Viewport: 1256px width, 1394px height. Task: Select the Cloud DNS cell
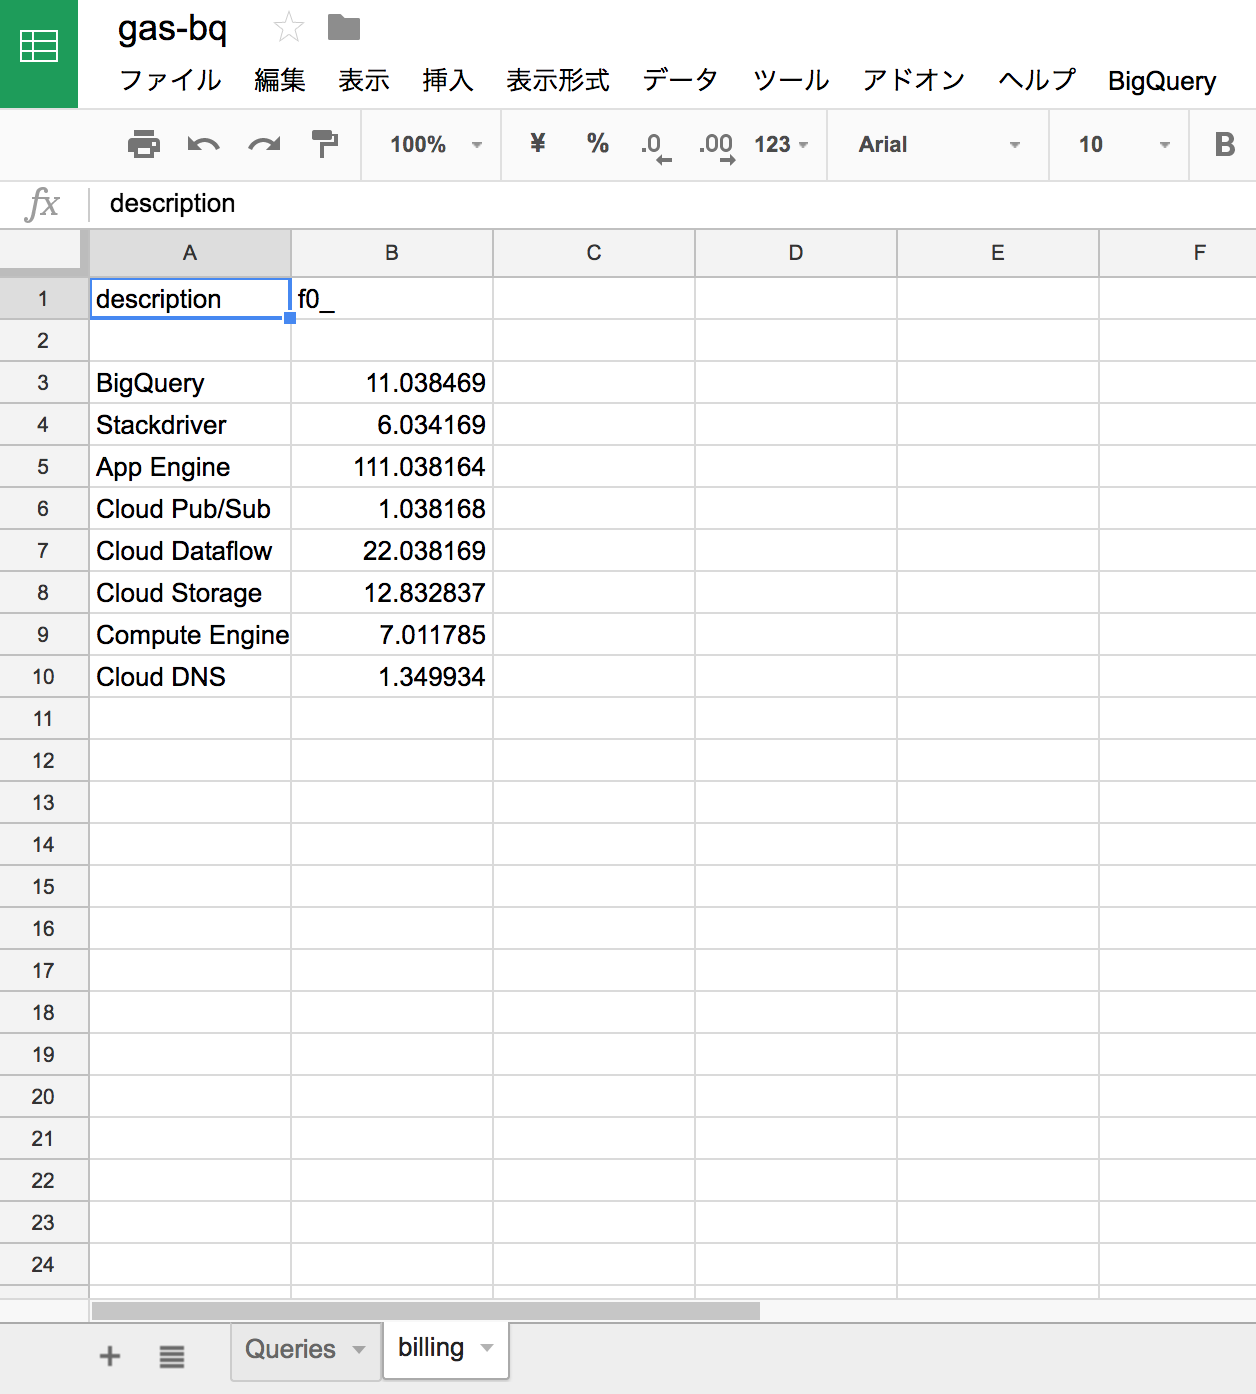pyautogui.click(x=190, y=676)
